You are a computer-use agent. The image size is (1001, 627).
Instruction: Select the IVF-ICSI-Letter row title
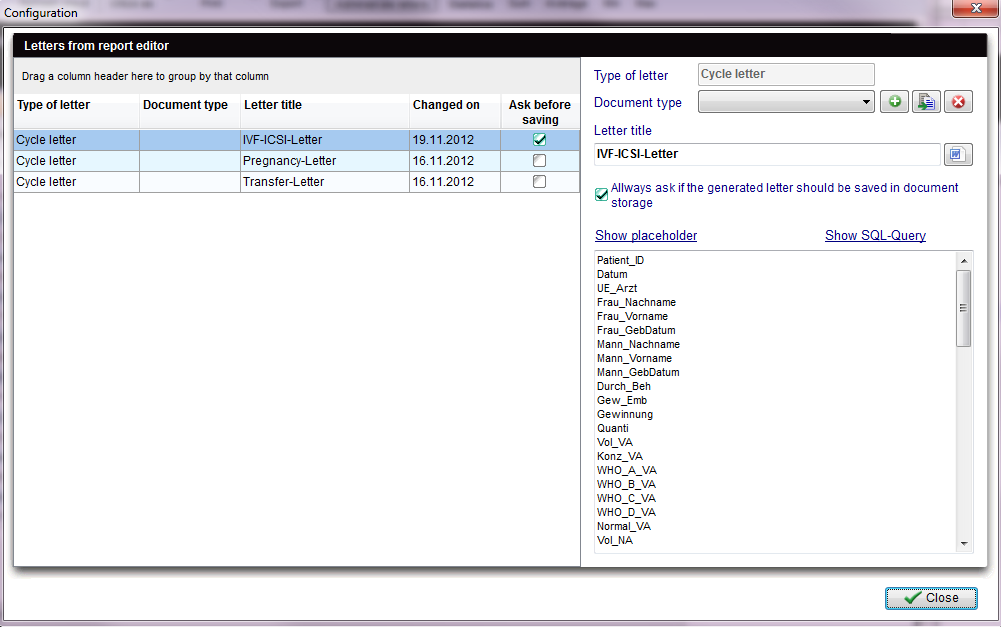[x=282, y=140]
